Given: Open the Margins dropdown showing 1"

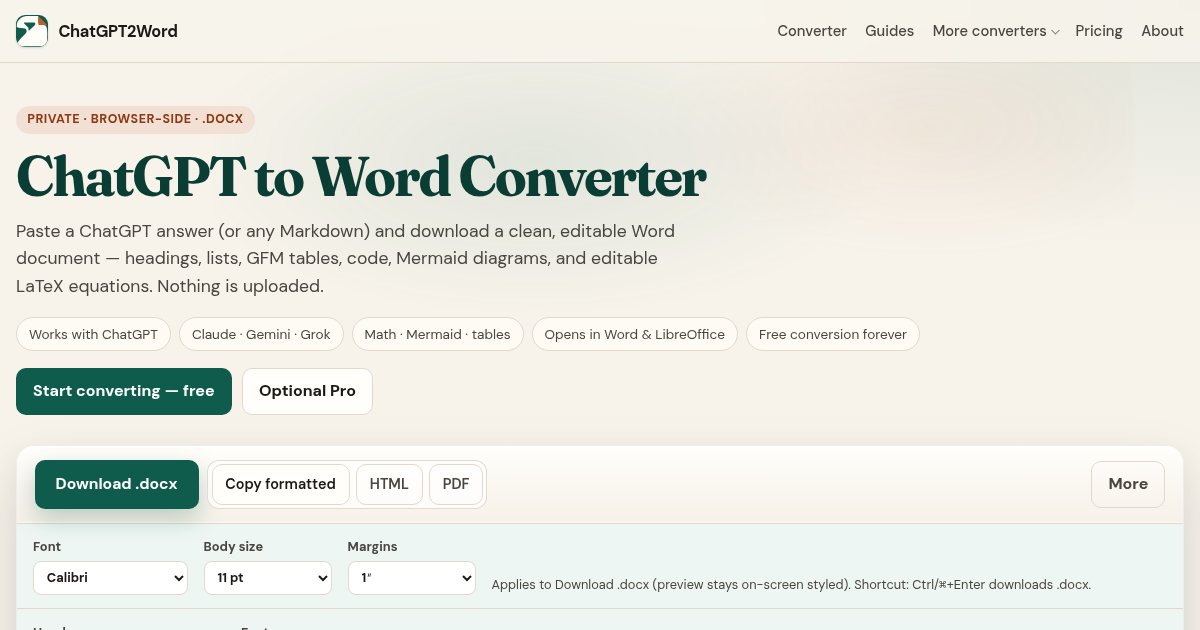Looking at the screenshot, I should (x=412, y=578).
